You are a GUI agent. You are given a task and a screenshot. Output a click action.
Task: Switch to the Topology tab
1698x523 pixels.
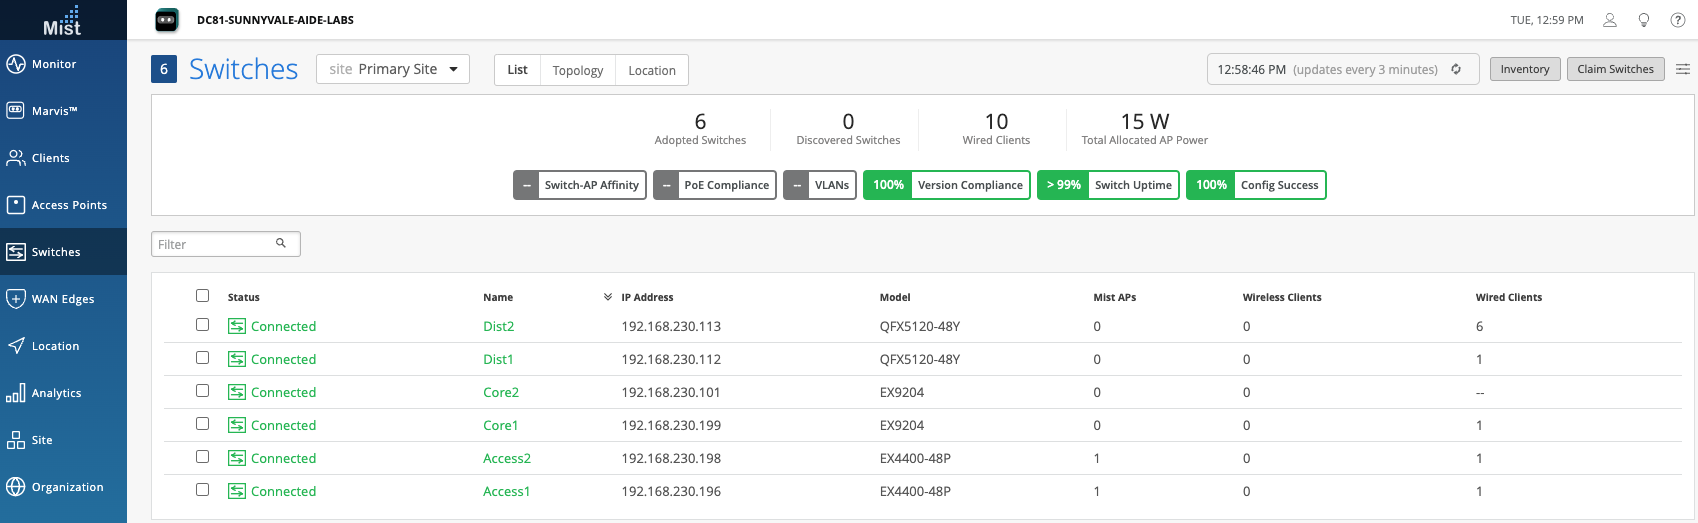click(x=577, y=70)
